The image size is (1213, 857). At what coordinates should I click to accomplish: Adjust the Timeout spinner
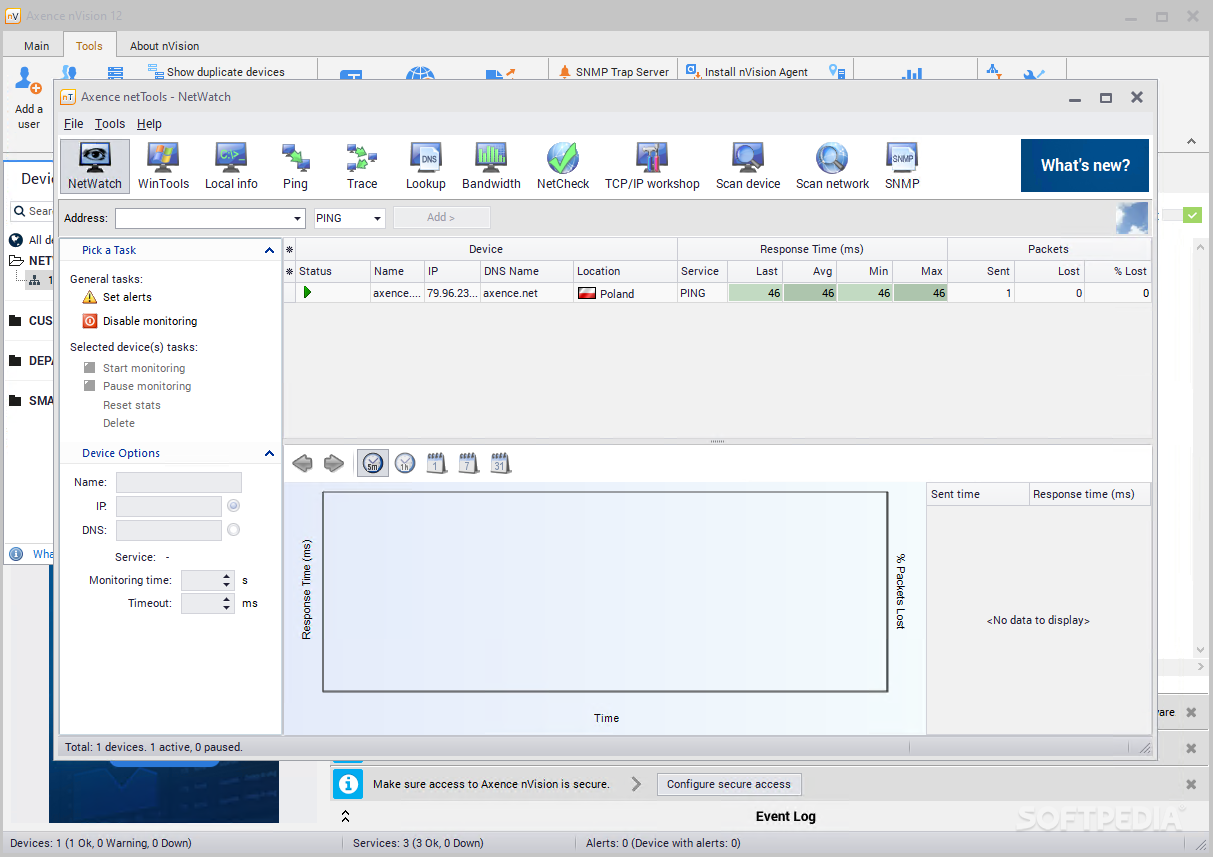pyautogui.click(x=227, y=603)
